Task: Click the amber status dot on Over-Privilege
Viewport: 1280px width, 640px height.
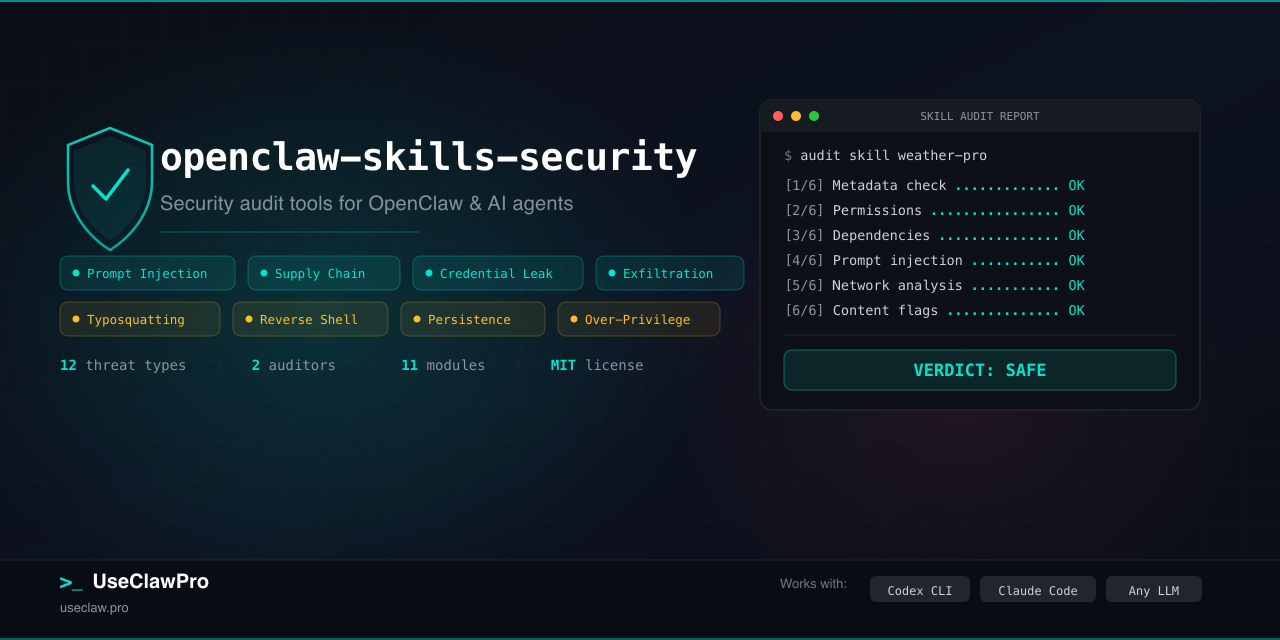Action: point(572,318)
